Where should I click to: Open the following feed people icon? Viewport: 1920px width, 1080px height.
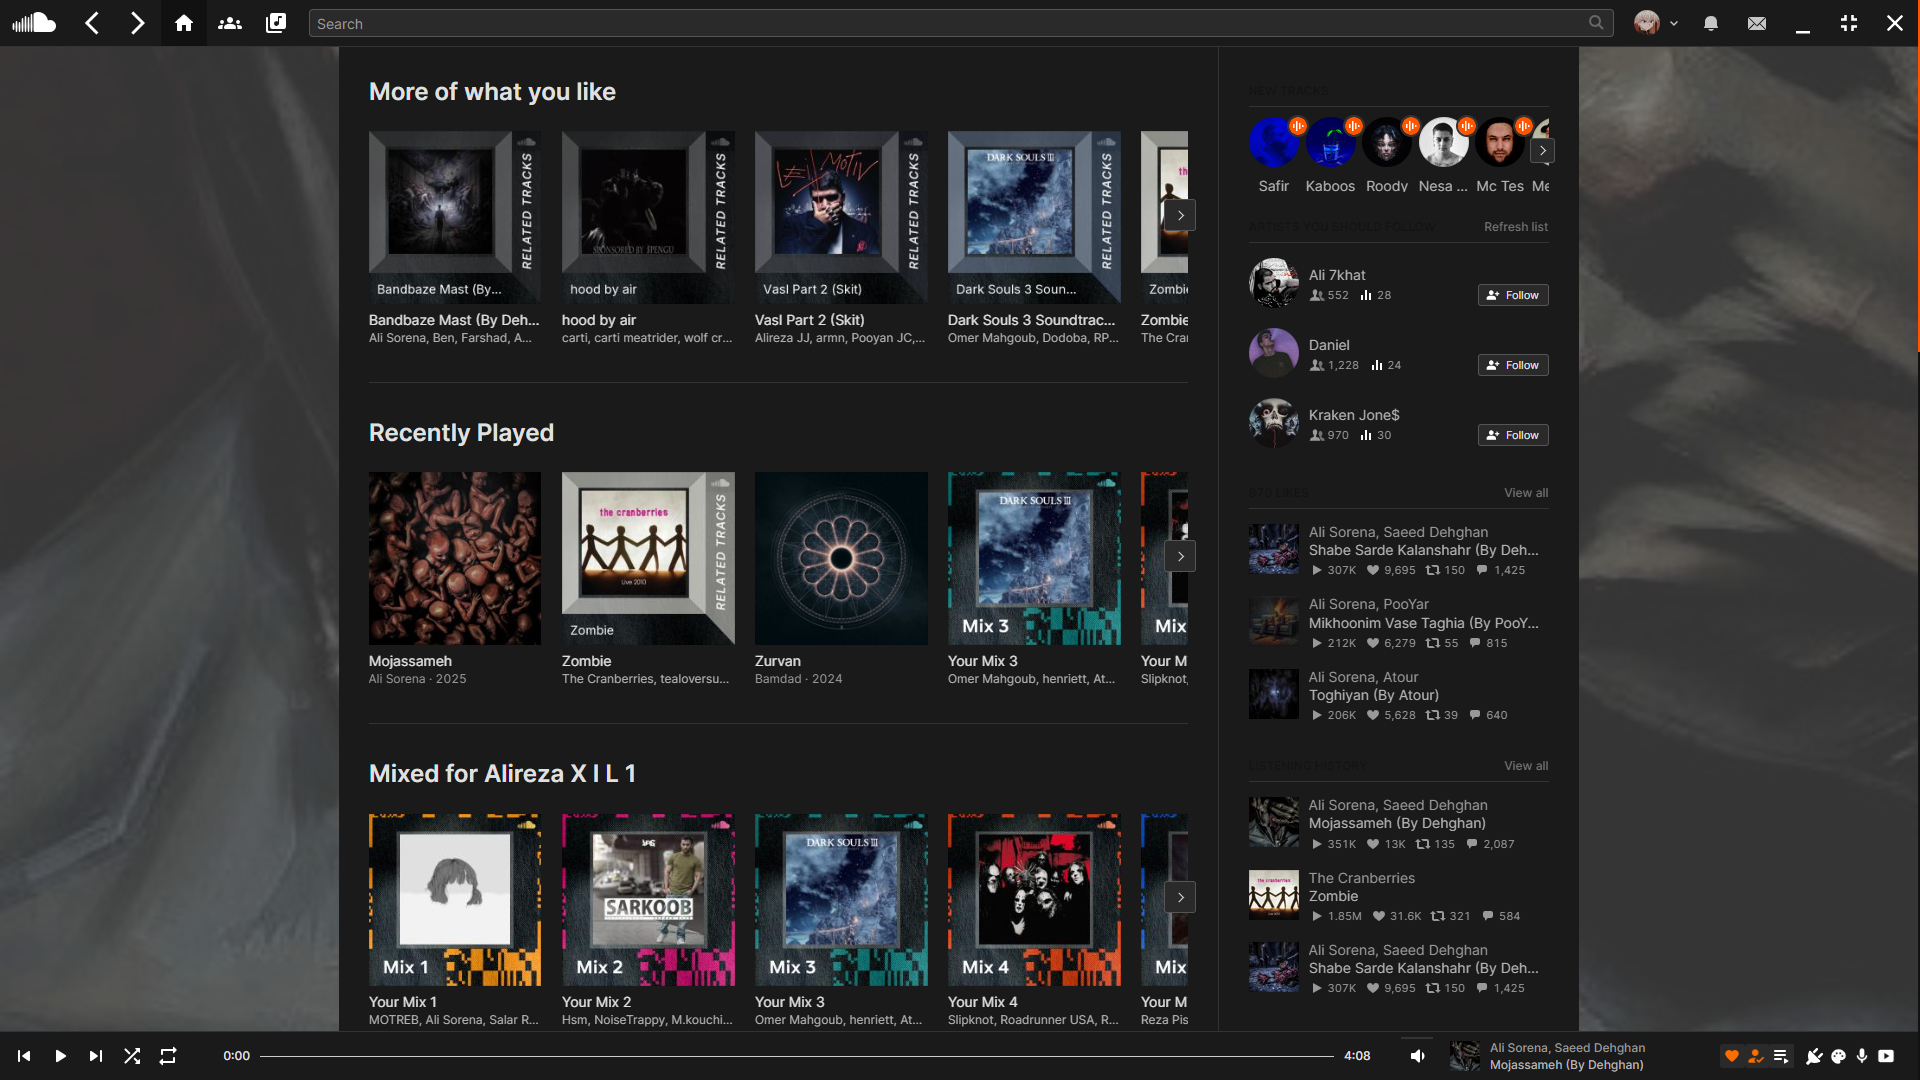click(x=230, y=23)
